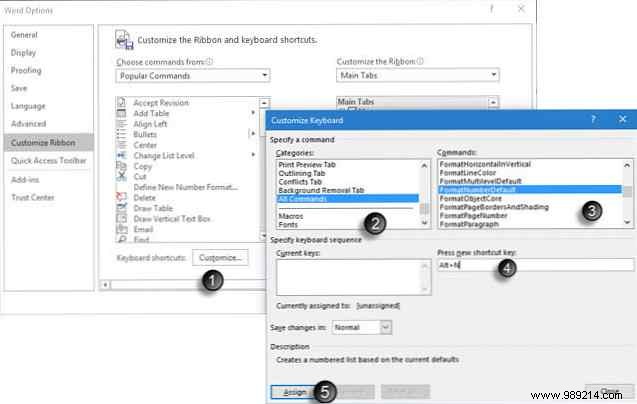This screenshot has width=637, height=404.
Task: Select Background Removal Tab category
Action: click(321, 190)
